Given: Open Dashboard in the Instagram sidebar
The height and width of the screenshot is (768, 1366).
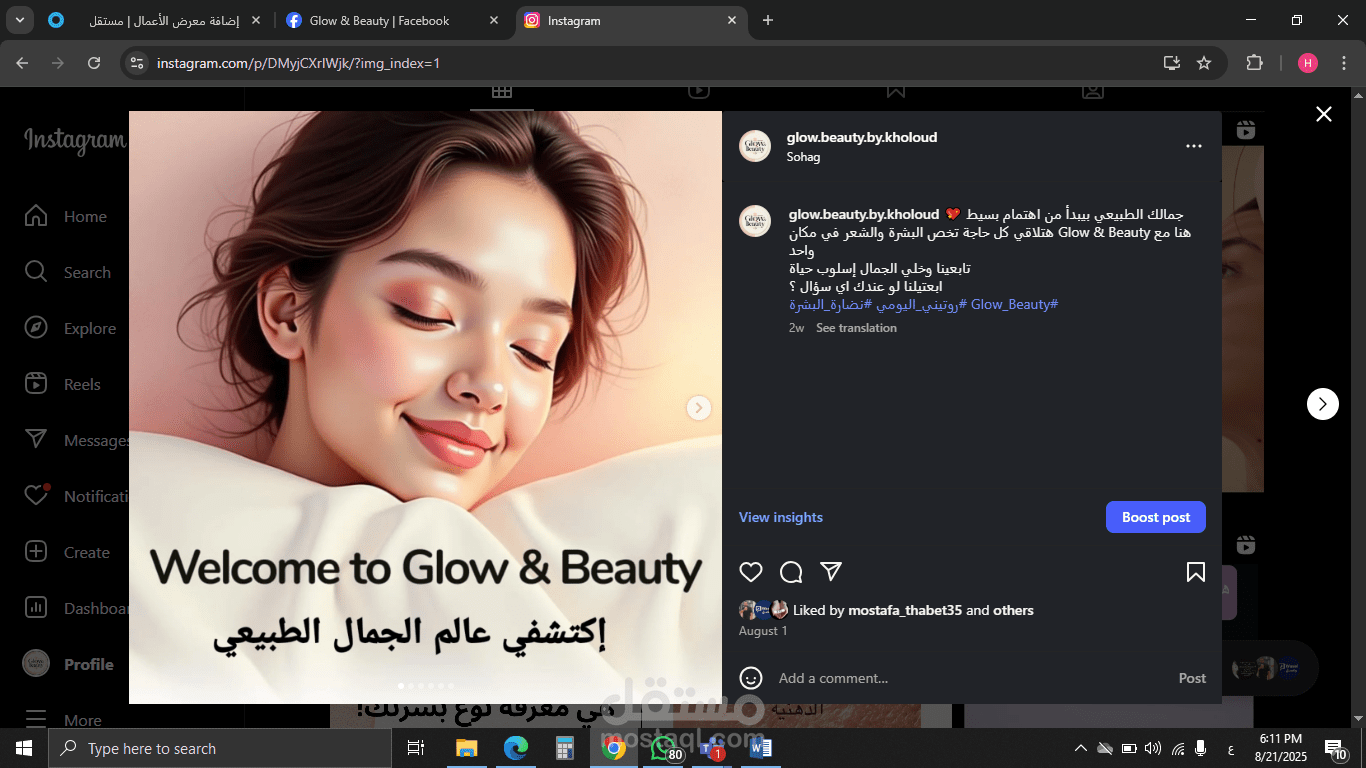Looking at the screenshot, I should [76, 608].
